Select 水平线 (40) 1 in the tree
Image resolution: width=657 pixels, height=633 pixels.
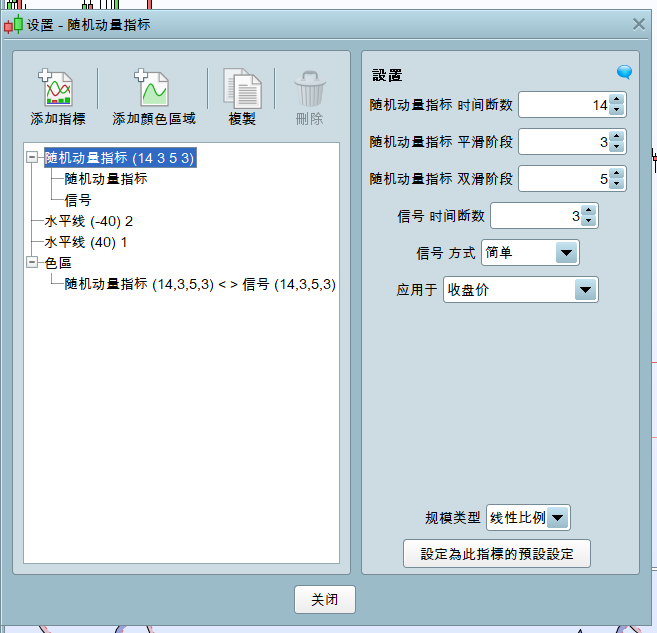[x=86, y=242]
